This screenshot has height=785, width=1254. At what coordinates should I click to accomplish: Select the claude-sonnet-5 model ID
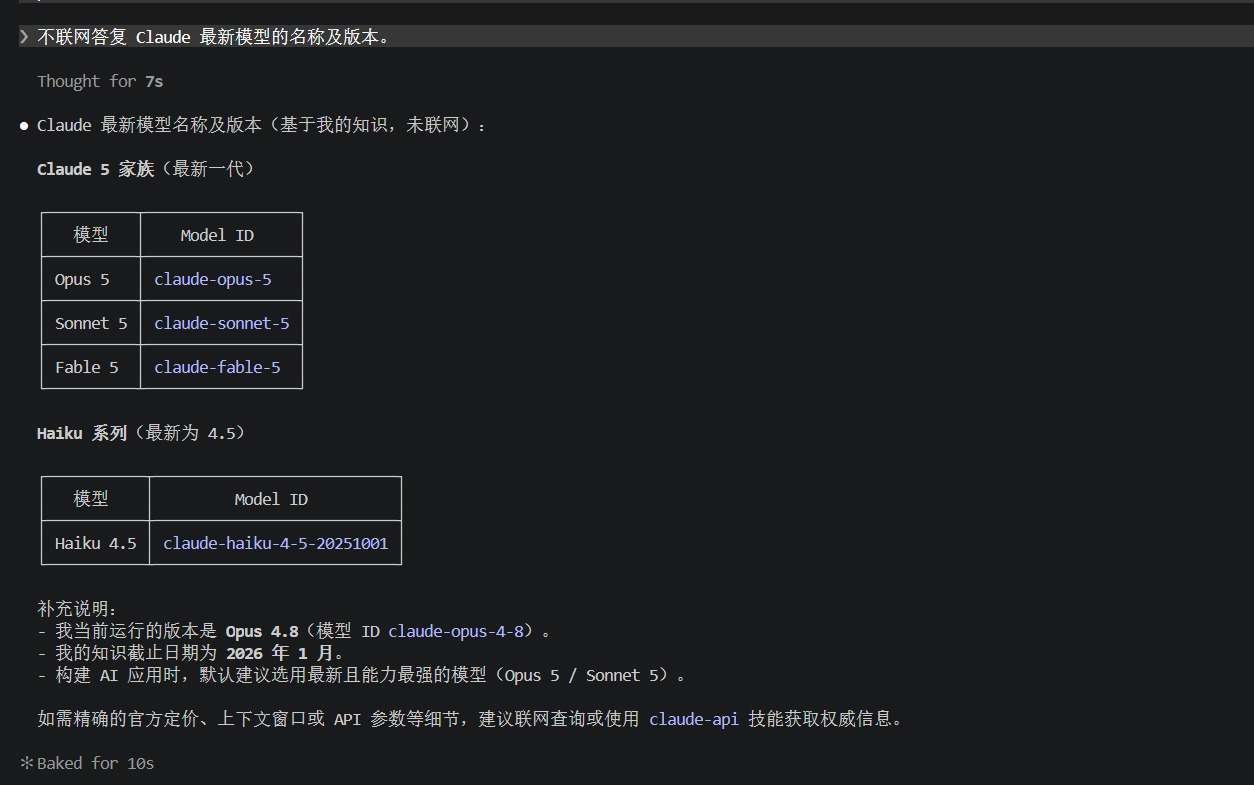click(222, 323)
